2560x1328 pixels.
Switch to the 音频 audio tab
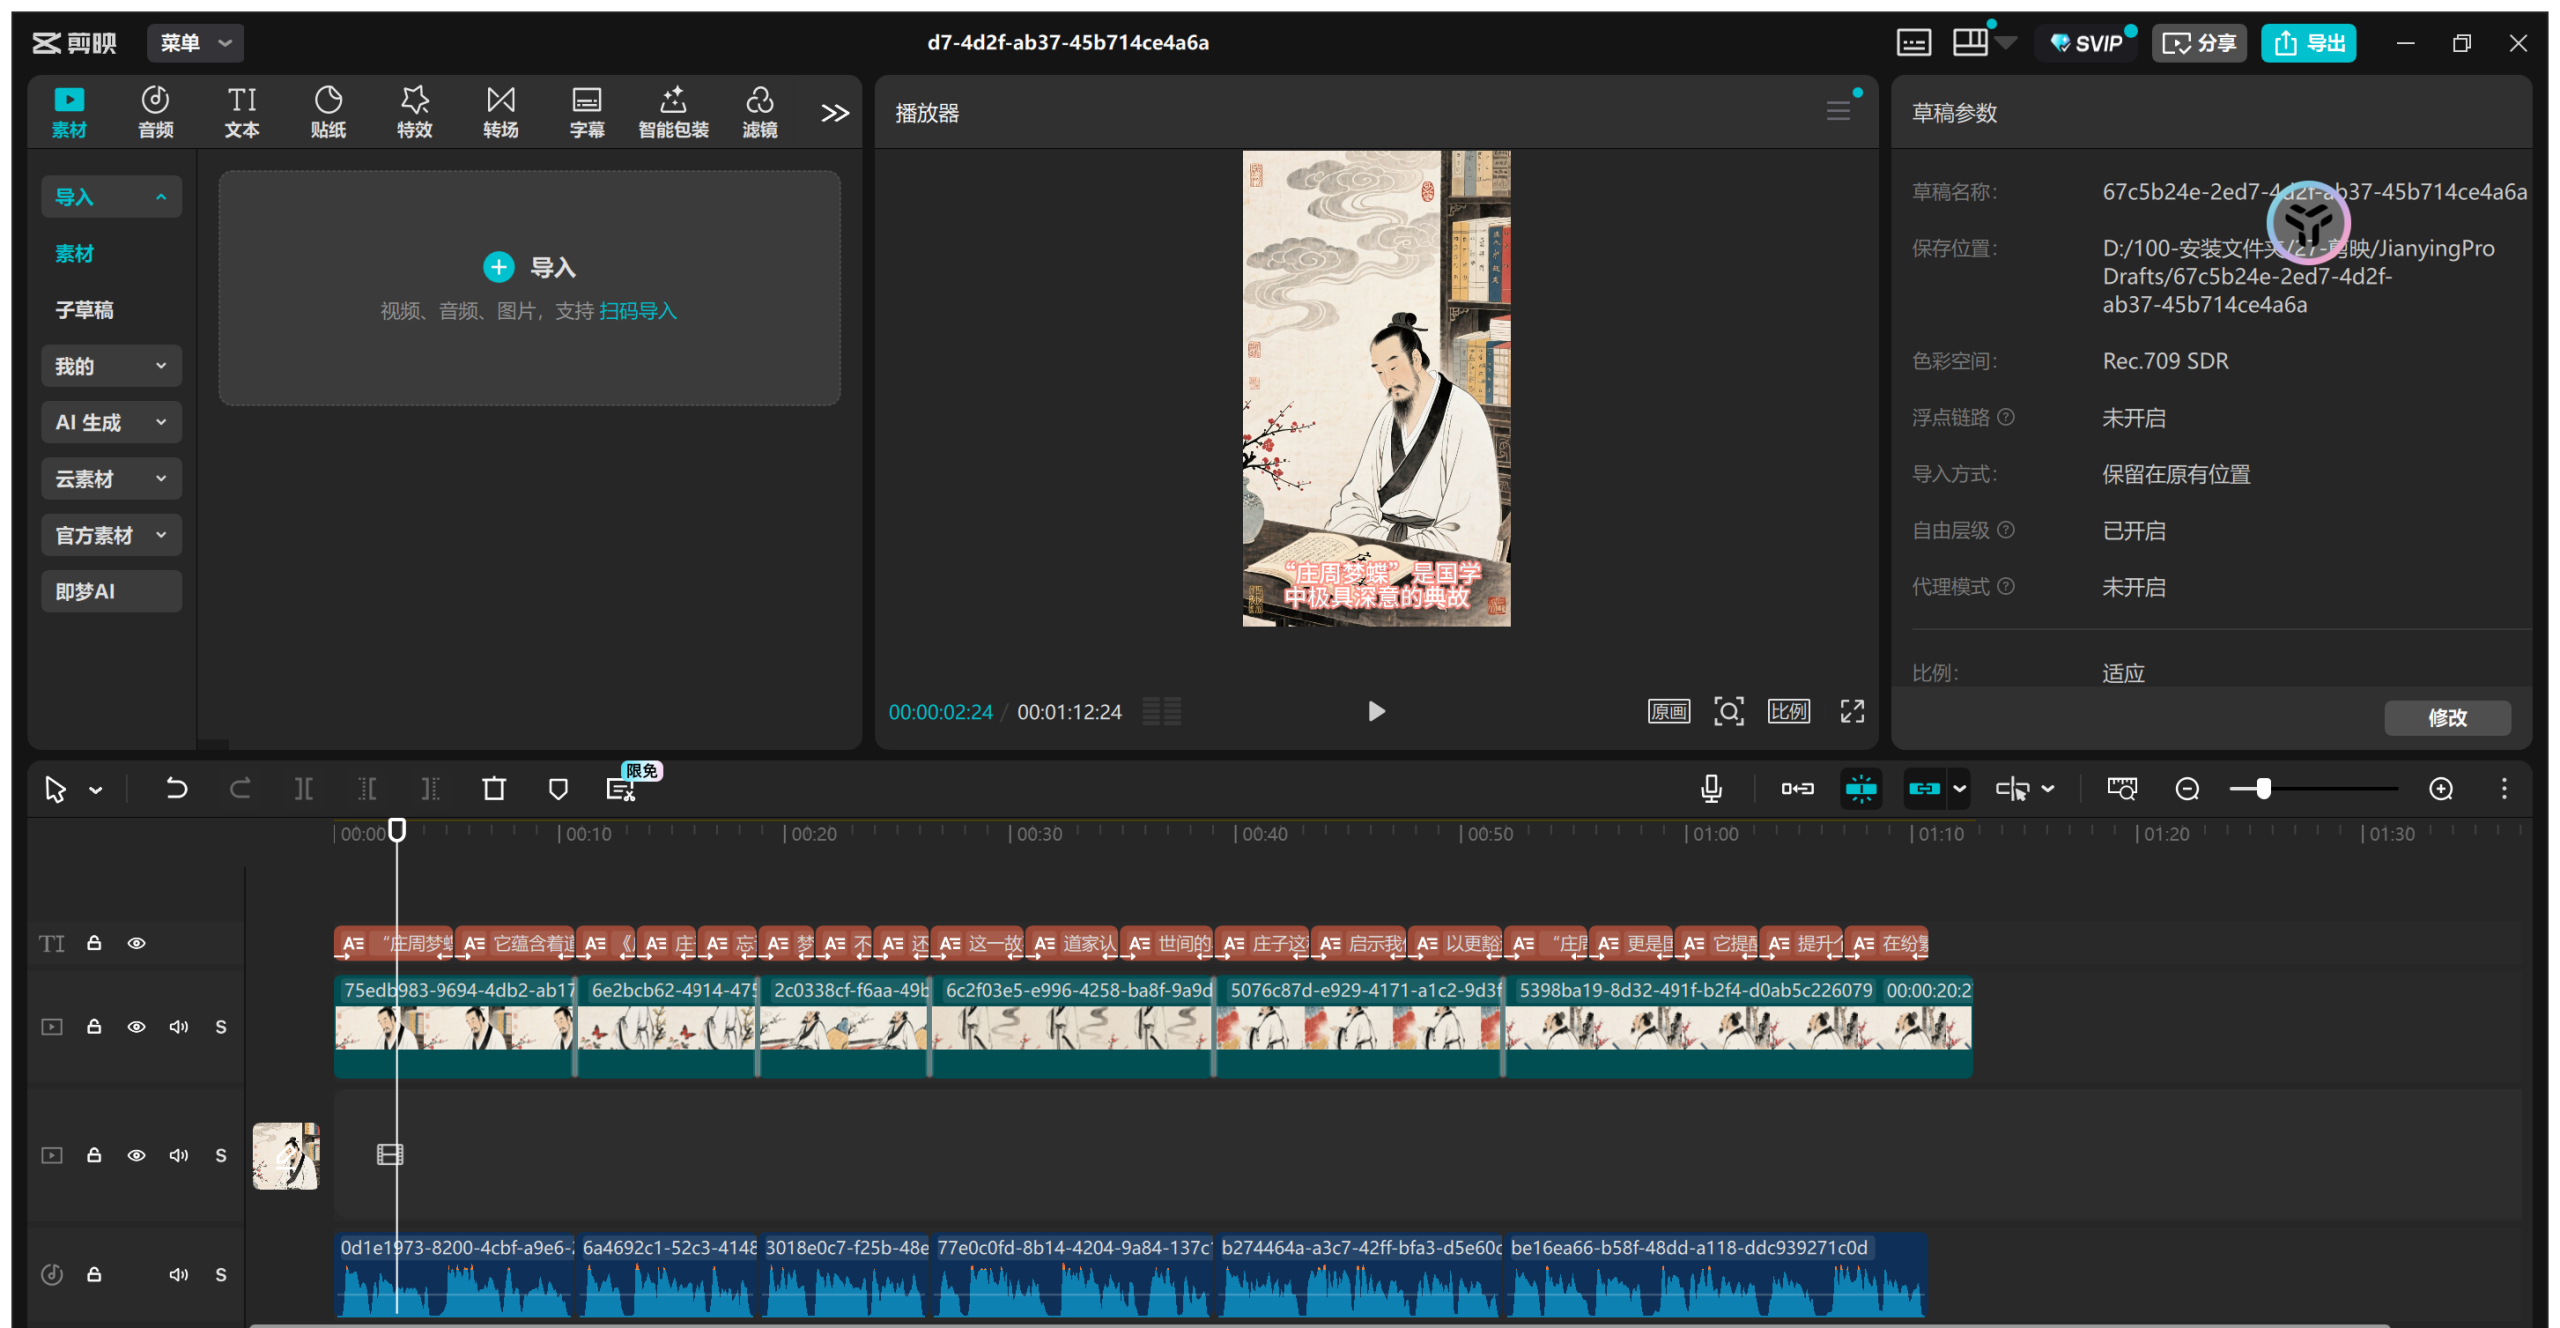pos(155,111)
